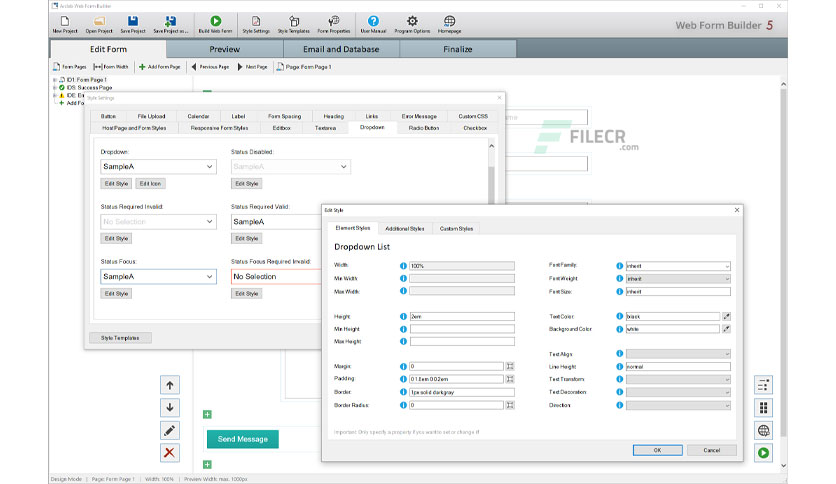Click green play icon on right edge
This screenshot has width=836, height=484.
click(763, 453)
